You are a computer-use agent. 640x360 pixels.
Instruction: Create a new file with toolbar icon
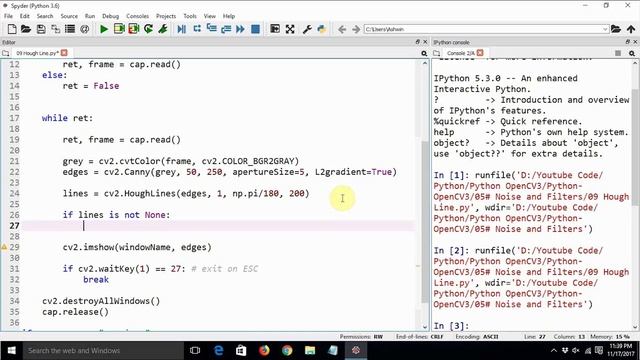point(12,29)
